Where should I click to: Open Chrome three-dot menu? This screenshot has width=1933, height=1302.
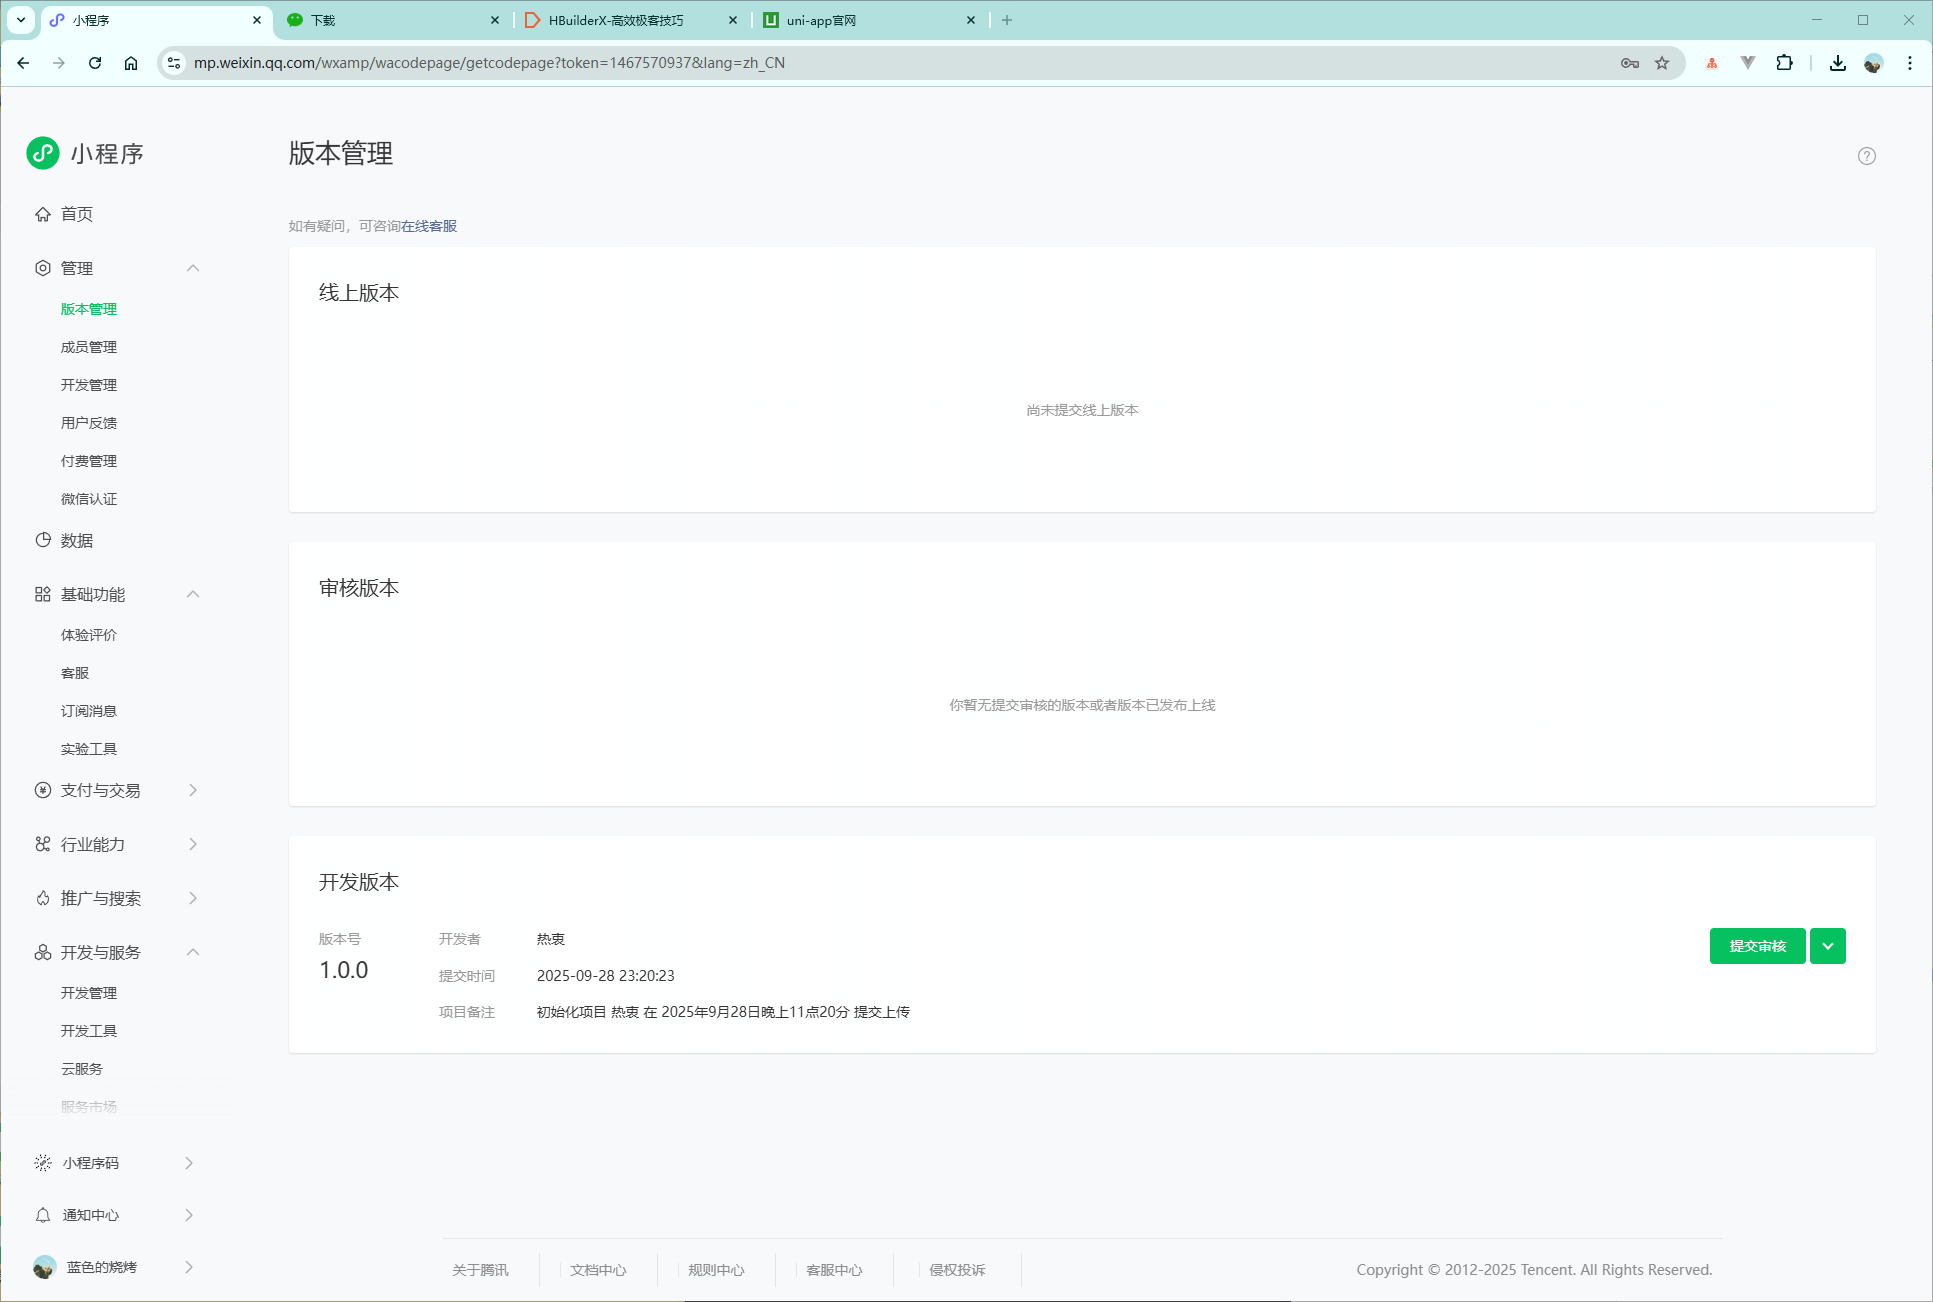[1909, 63]
